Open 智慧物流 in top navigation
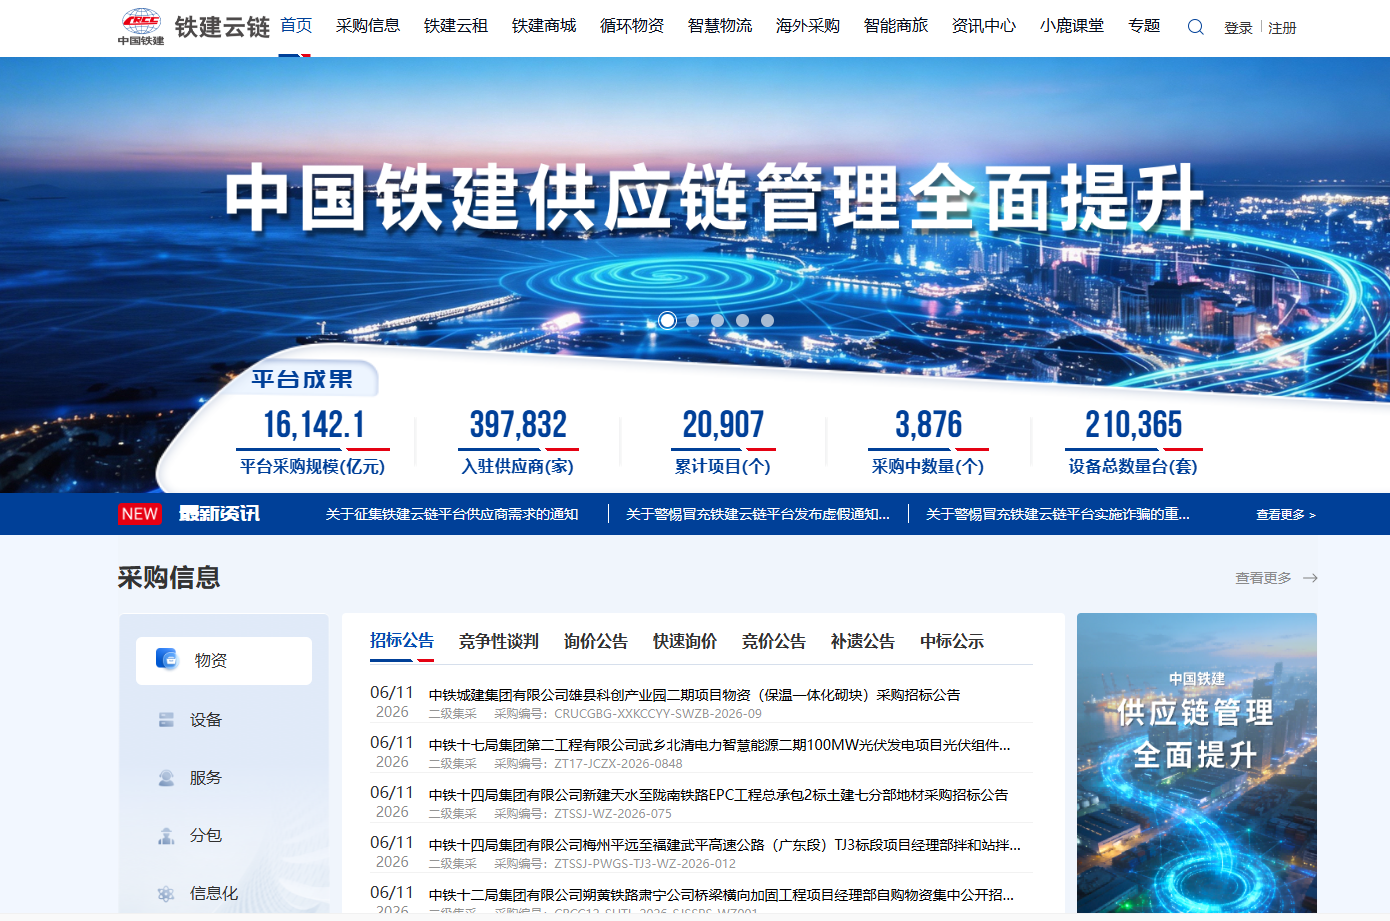The width and height of the screenshot is (1390, 921). (x=720, y=26)
